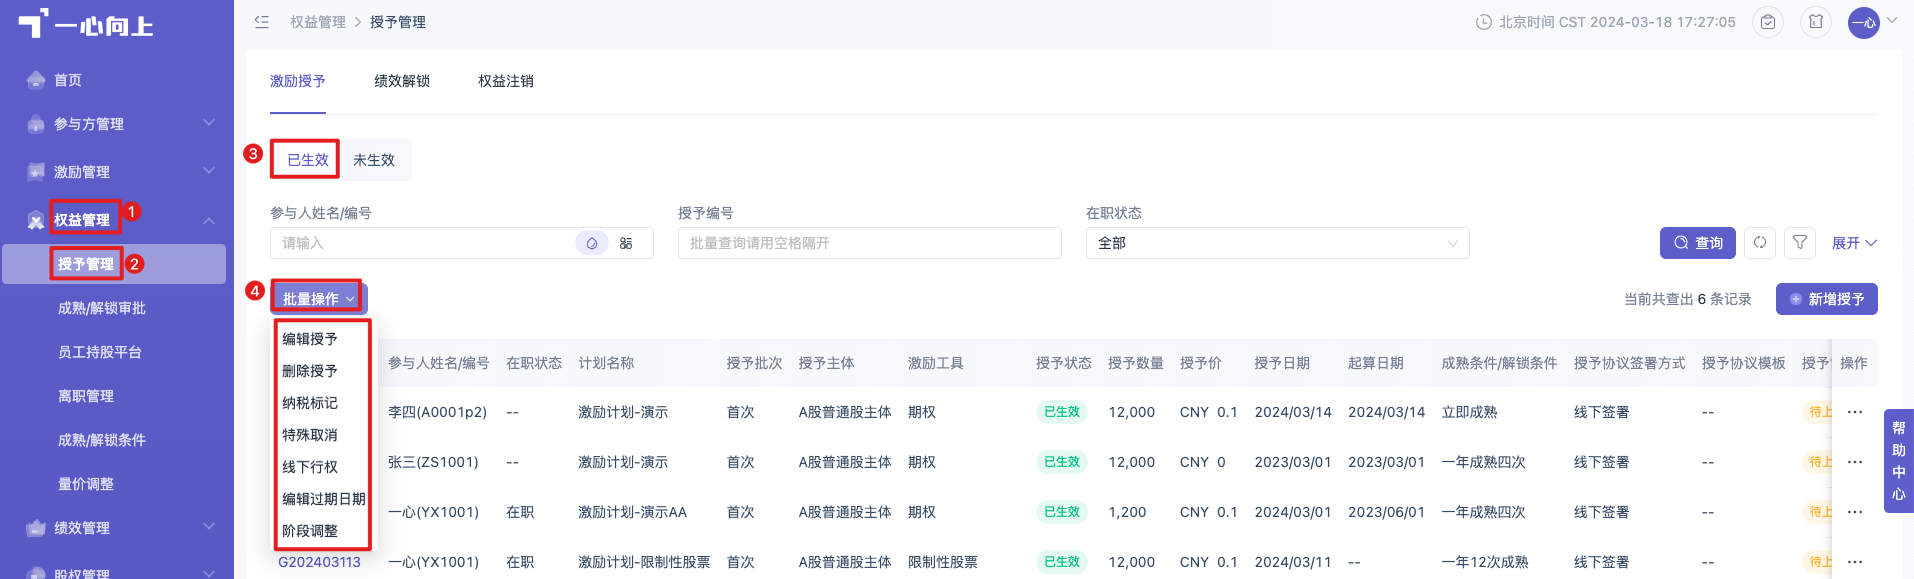Screen dimensions: 1914x579
Task: Click the batch list icon in name input
Action: pos(626,243)
